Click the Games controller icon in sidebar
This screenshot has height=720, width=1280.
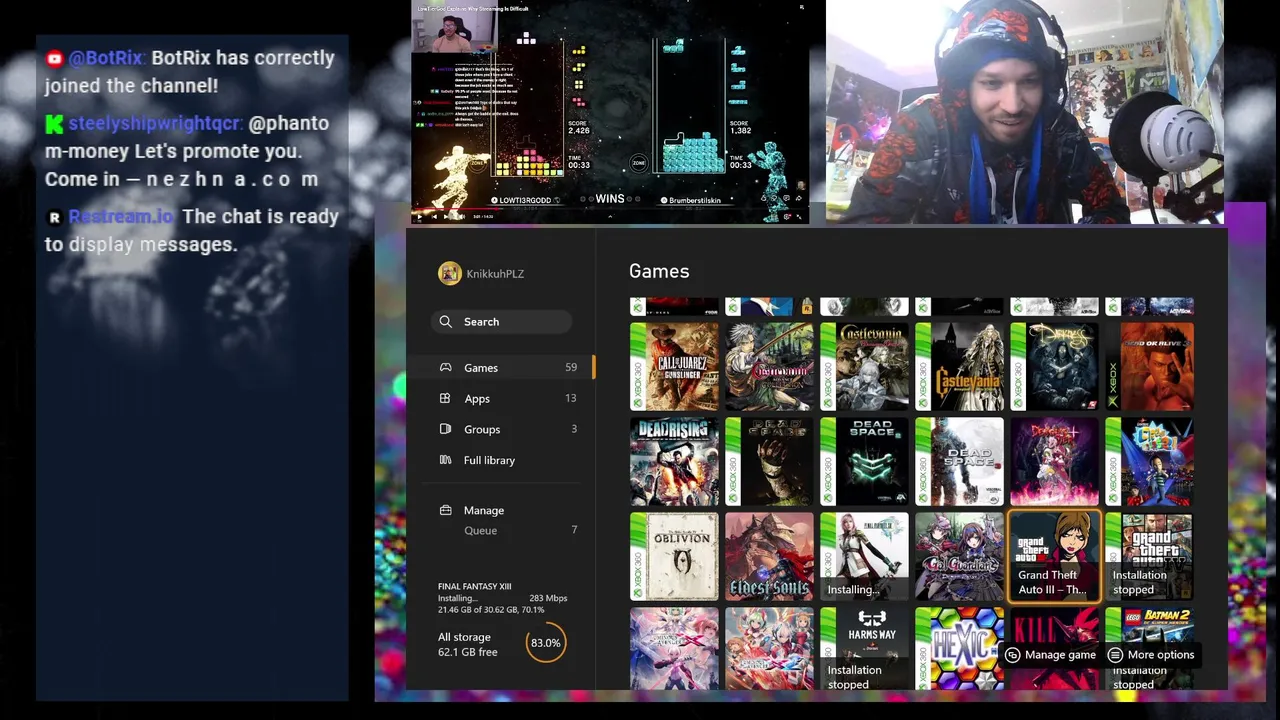pyautogui.click(x=445, y=368)
